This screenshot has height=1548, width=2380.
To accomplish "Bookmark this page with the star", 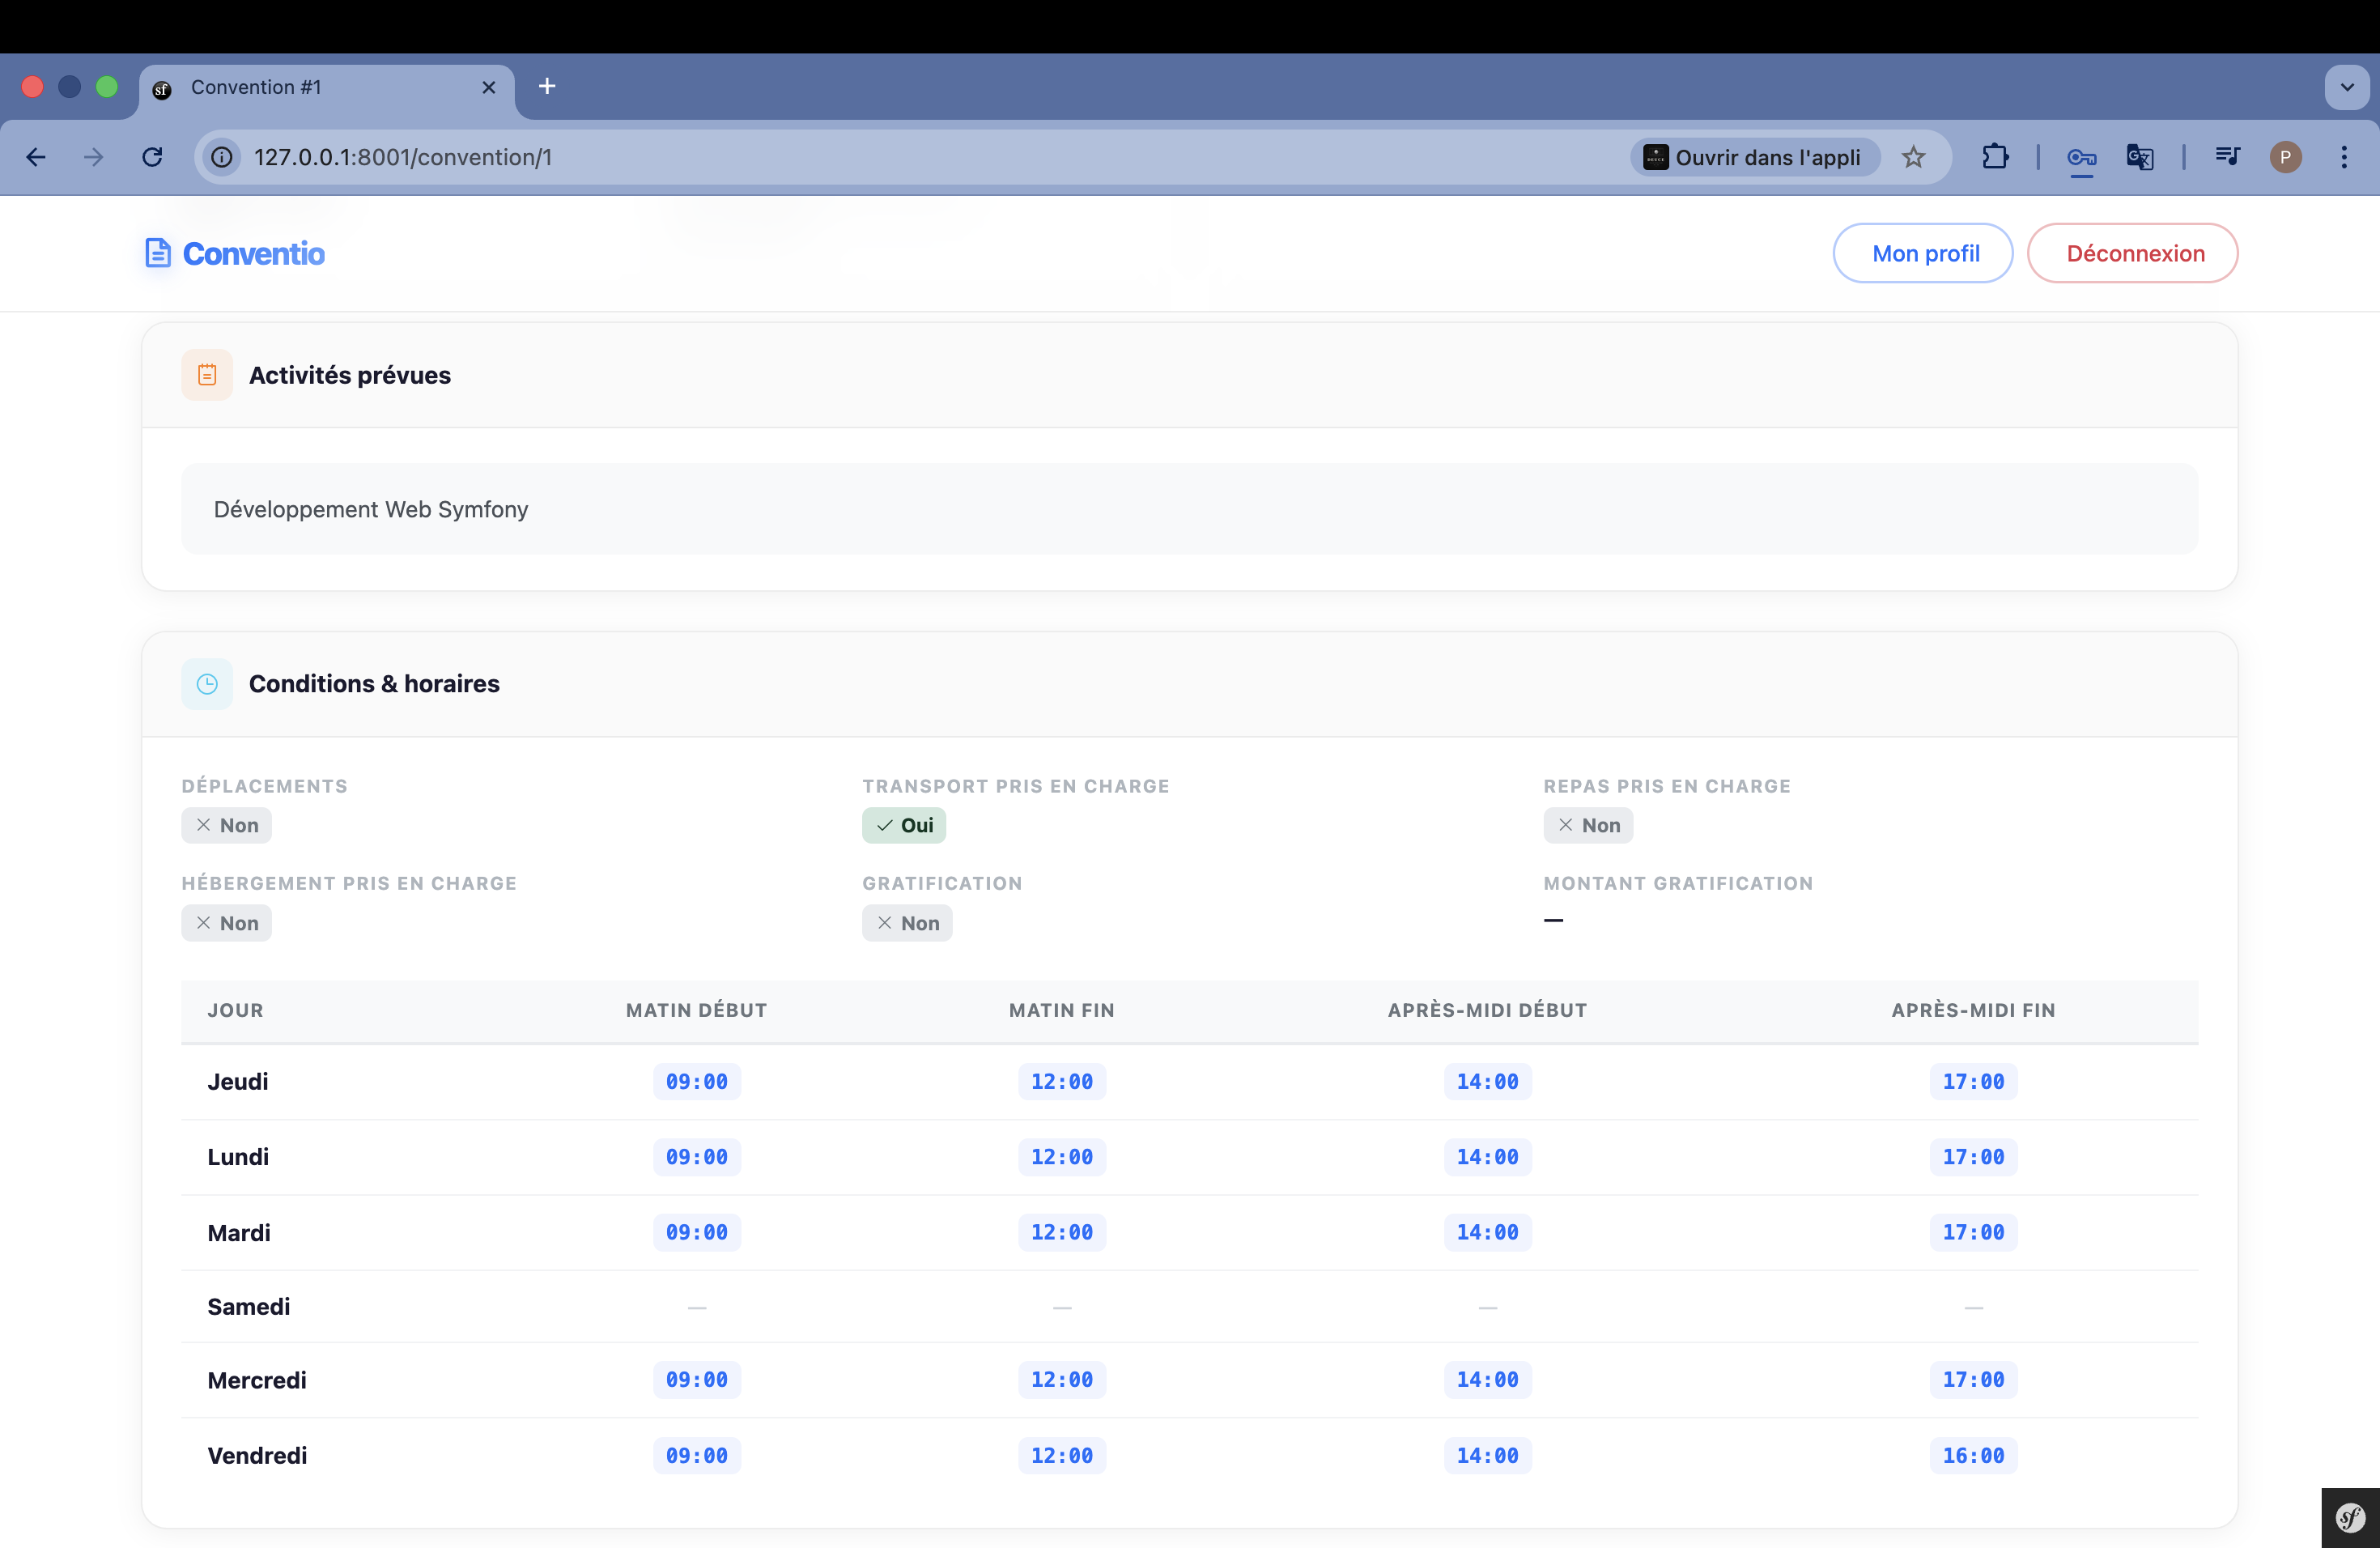I will (x=1913, y=157).
